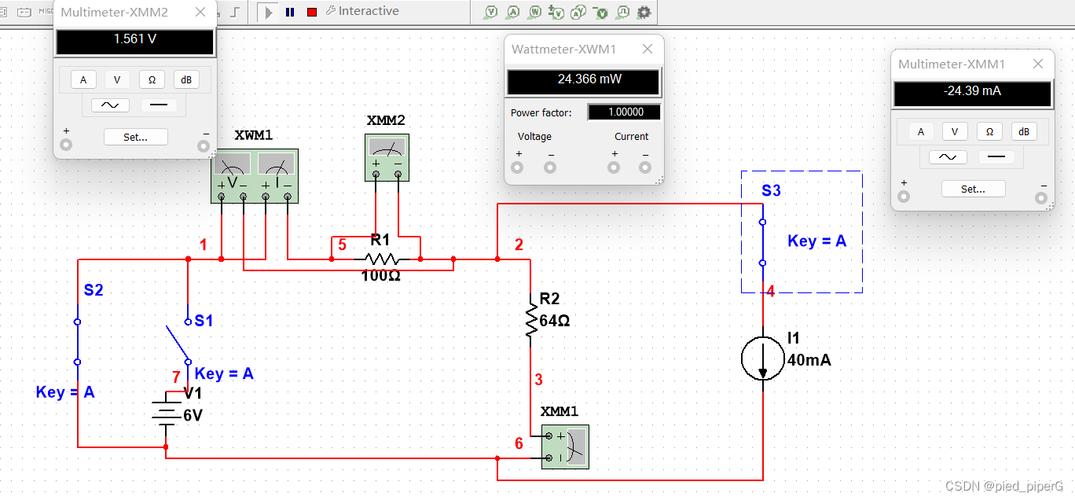Place a current probe from the toolbar
This screenshot has height=500, width=1075.
(x=513, y=12)
